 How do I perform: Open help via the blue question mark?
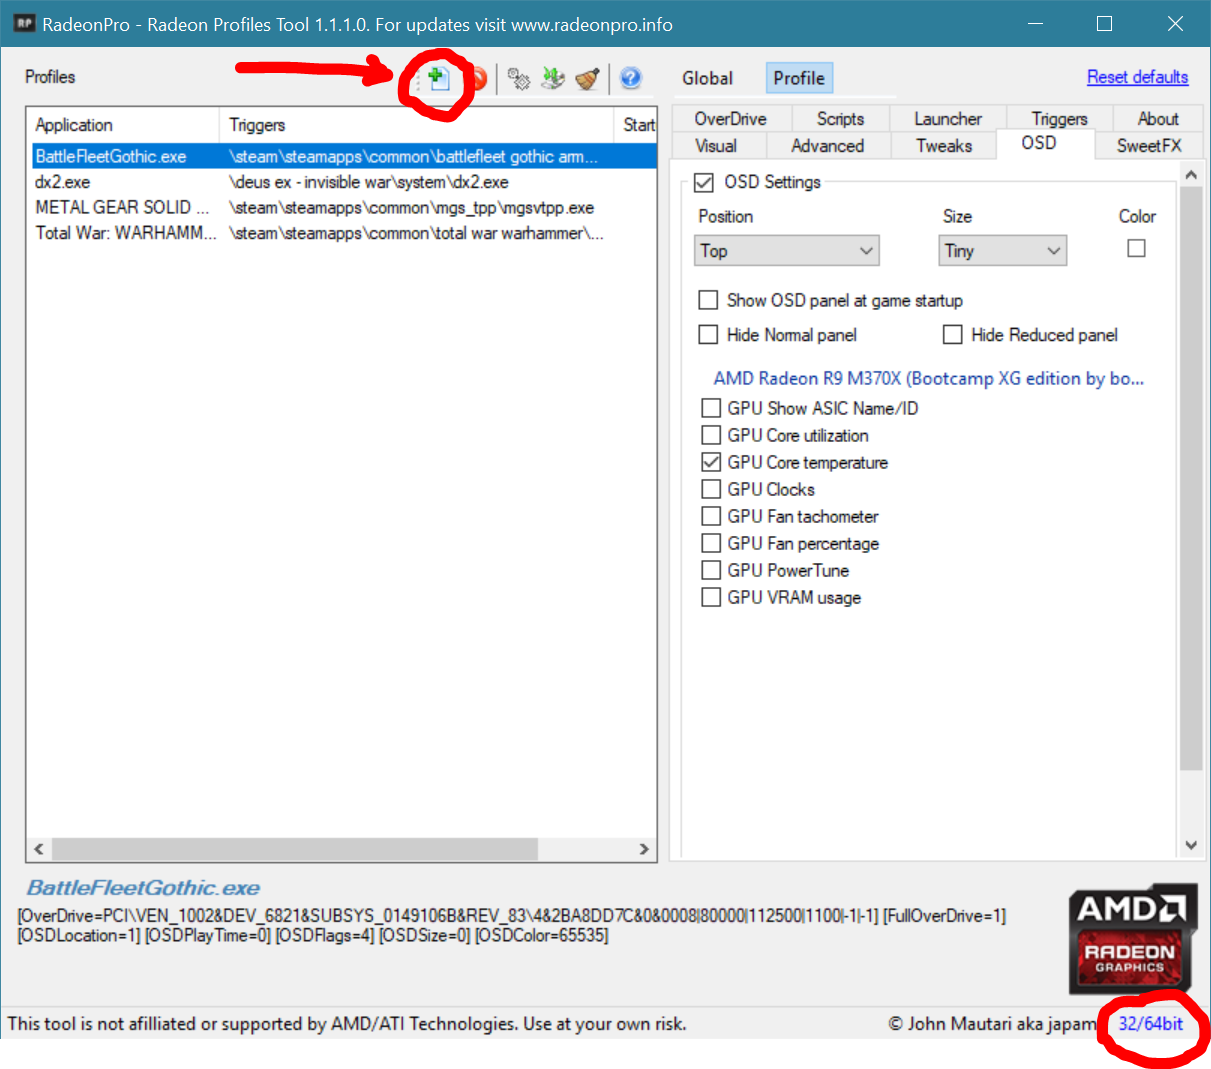pos(631,78)
